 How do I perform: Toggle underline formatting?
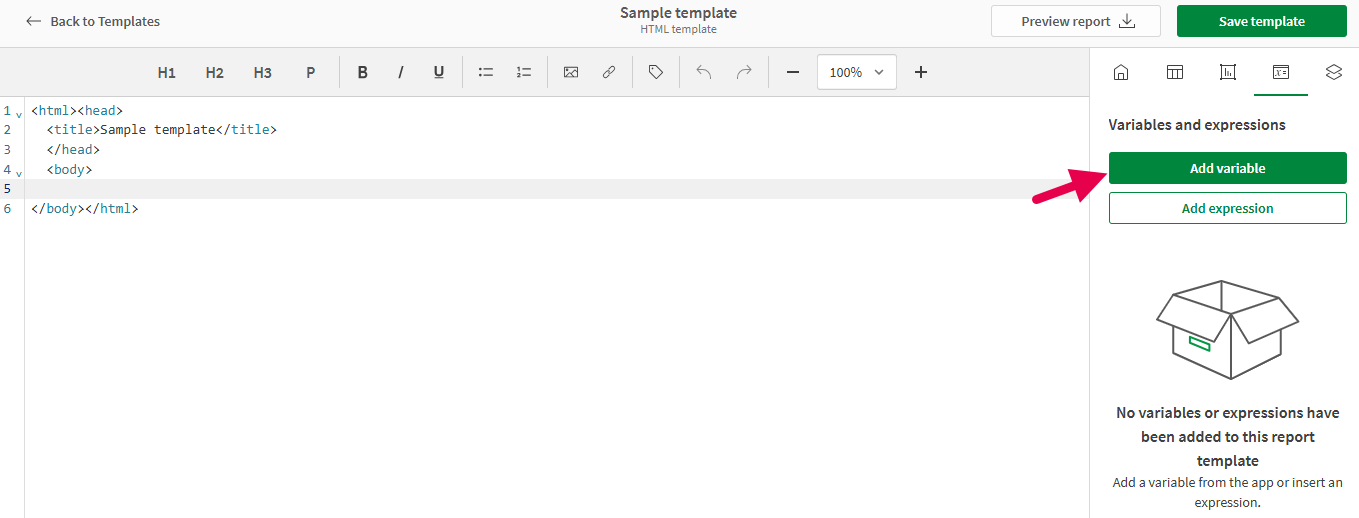tap(438, 72)
